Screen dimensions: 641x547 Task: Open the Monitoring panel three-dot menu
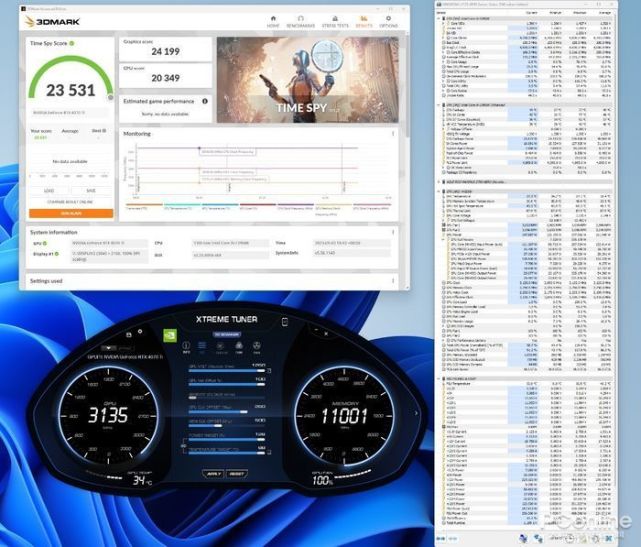click(393, 134)
